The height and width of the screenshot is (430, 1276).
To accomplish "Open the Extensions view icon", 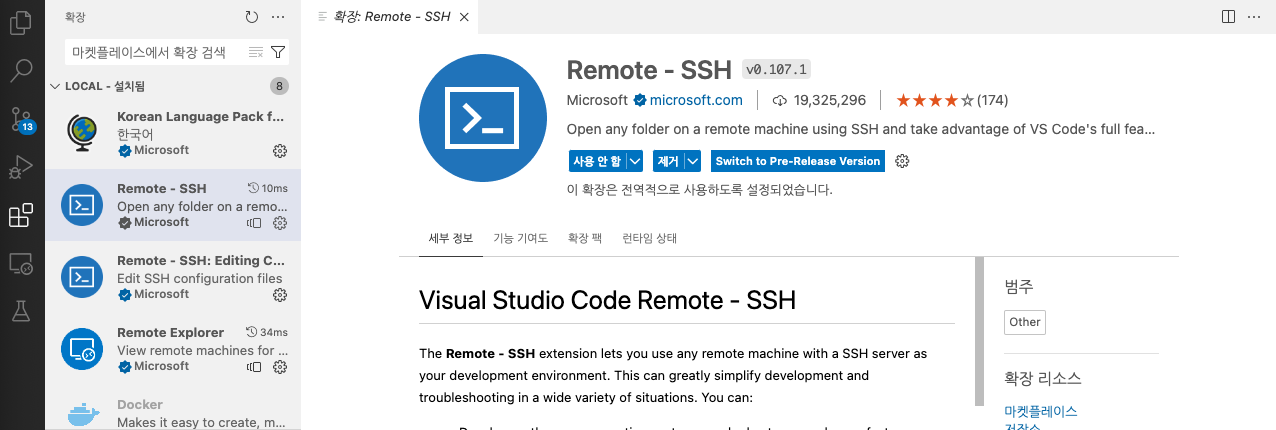I will click(22, 215).
